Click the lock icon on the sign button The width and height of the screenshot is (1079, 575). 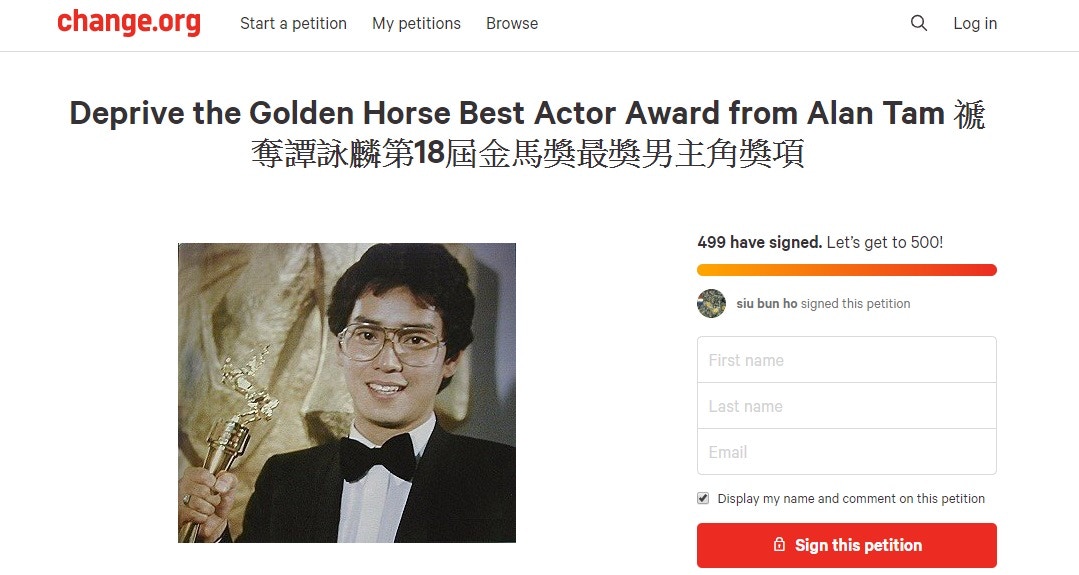tap(779, 545)
